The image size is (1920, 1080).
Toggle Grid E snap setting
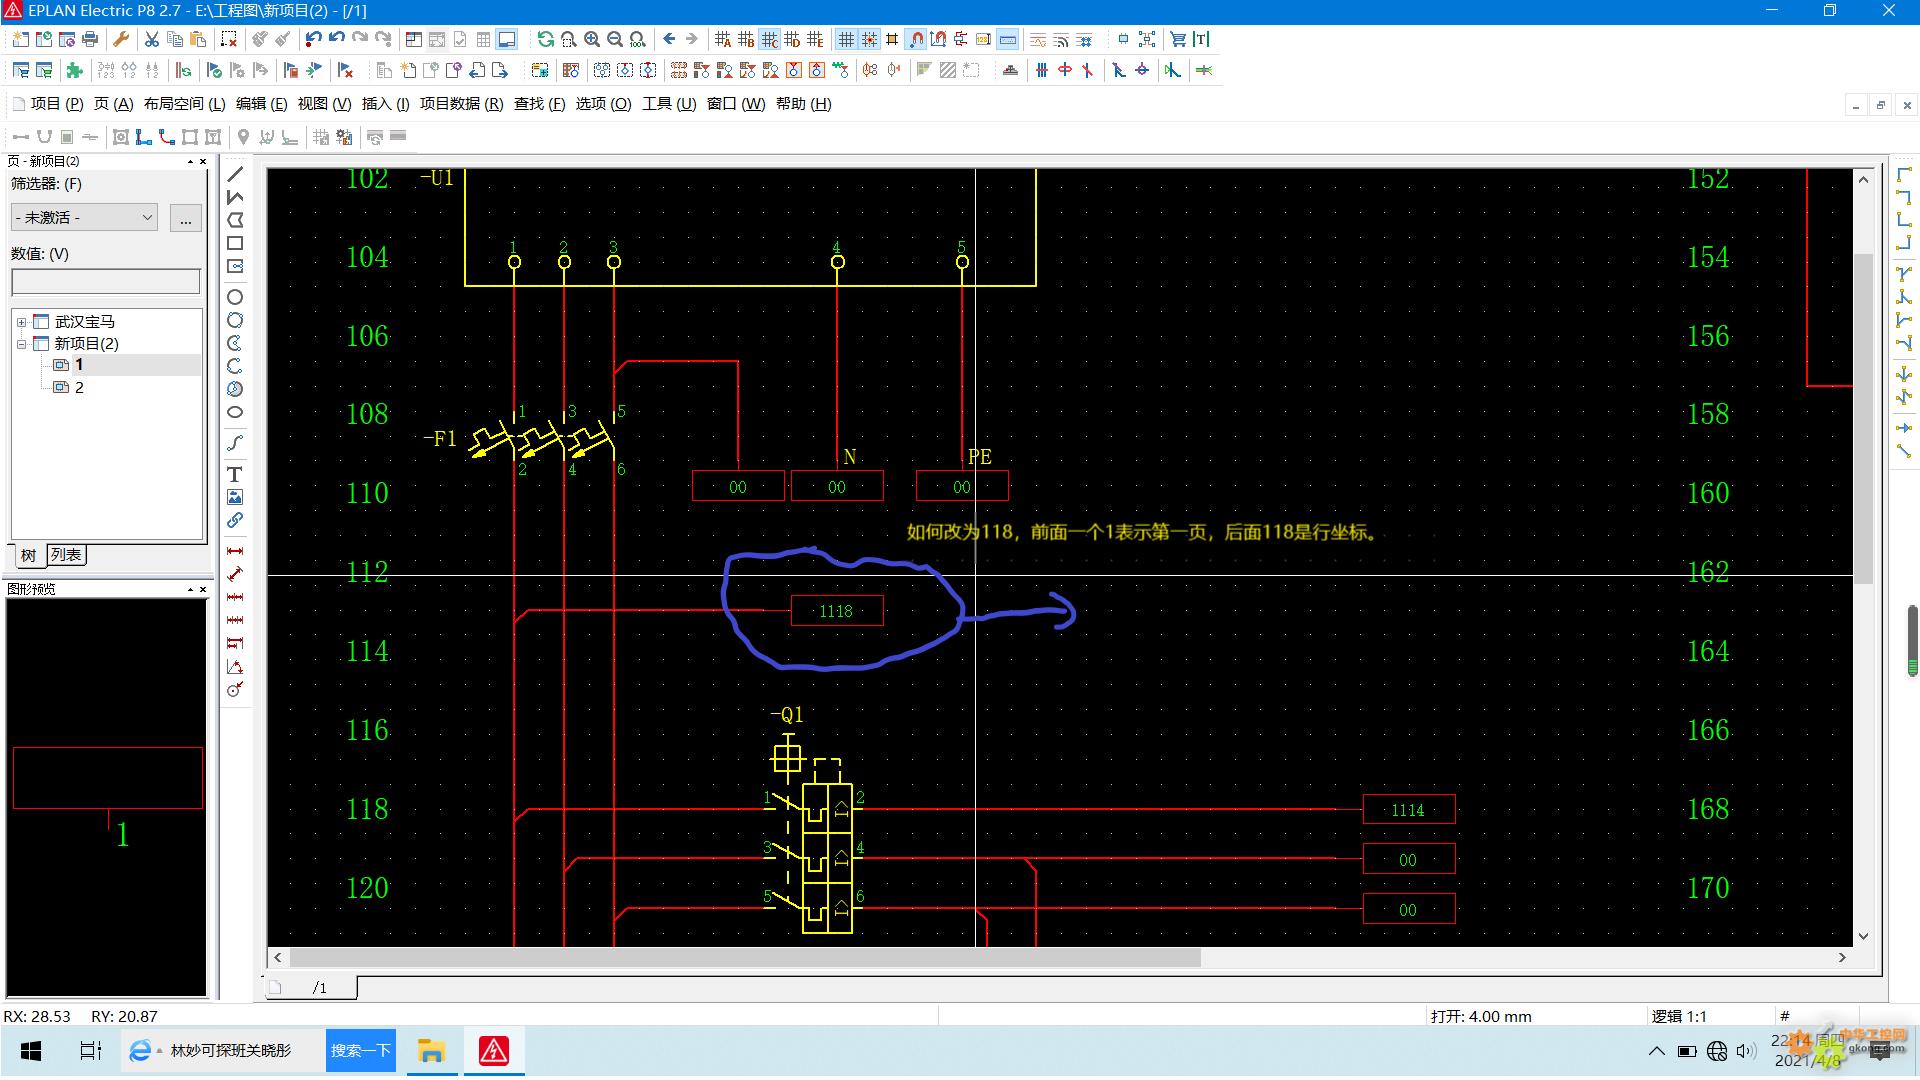(x=815, y=39)
